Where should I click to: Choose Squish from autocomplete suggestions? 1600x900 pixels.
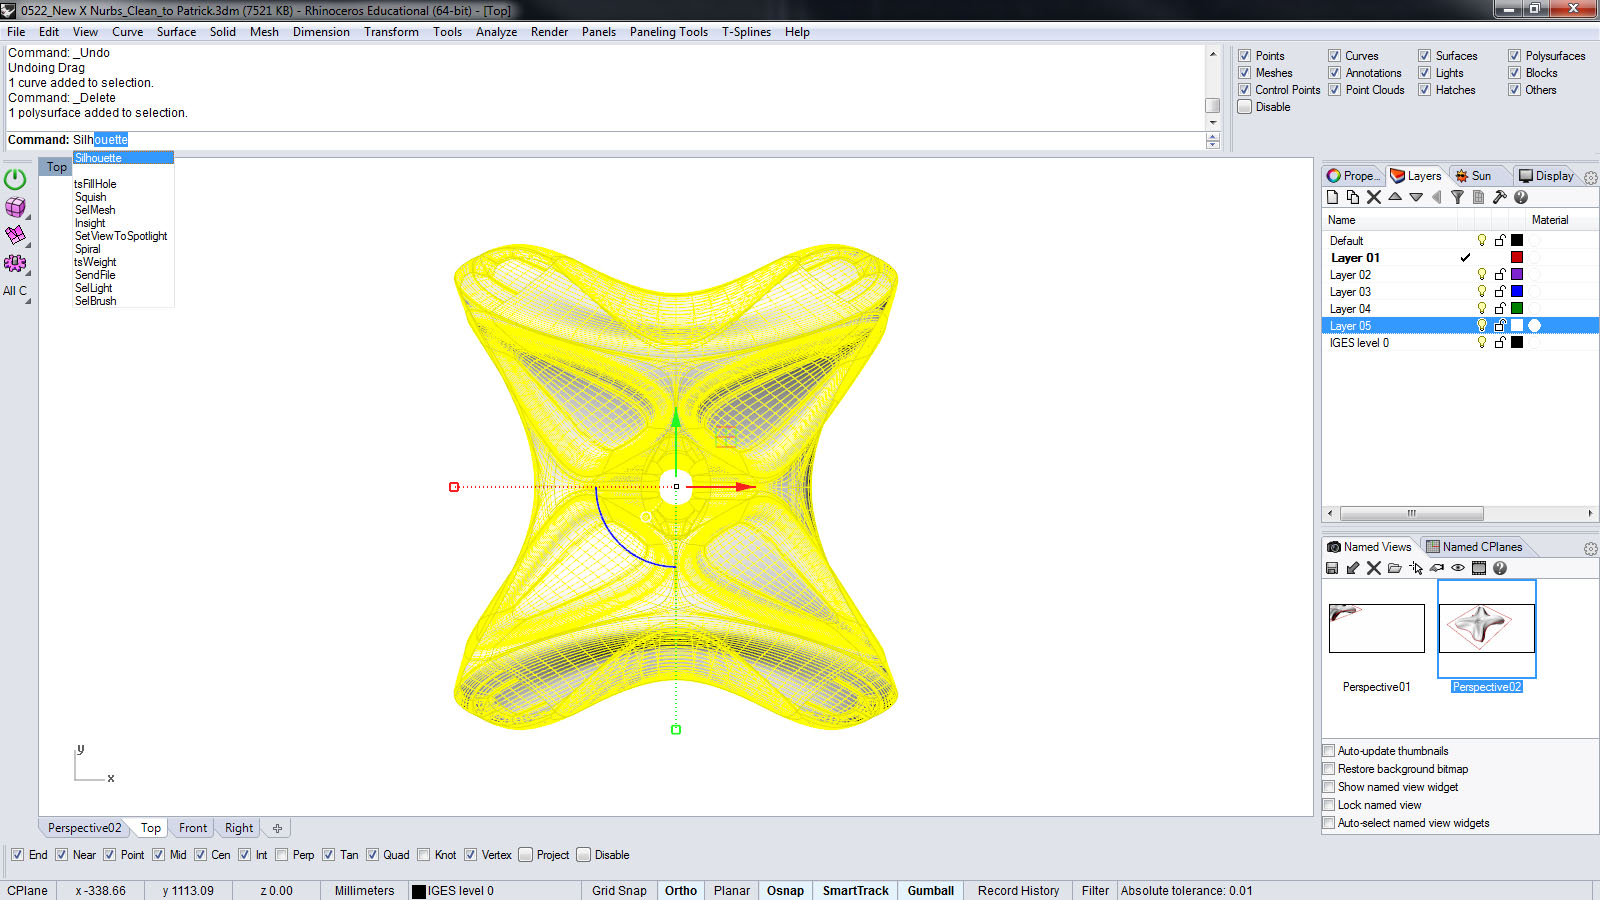[91, 197]
